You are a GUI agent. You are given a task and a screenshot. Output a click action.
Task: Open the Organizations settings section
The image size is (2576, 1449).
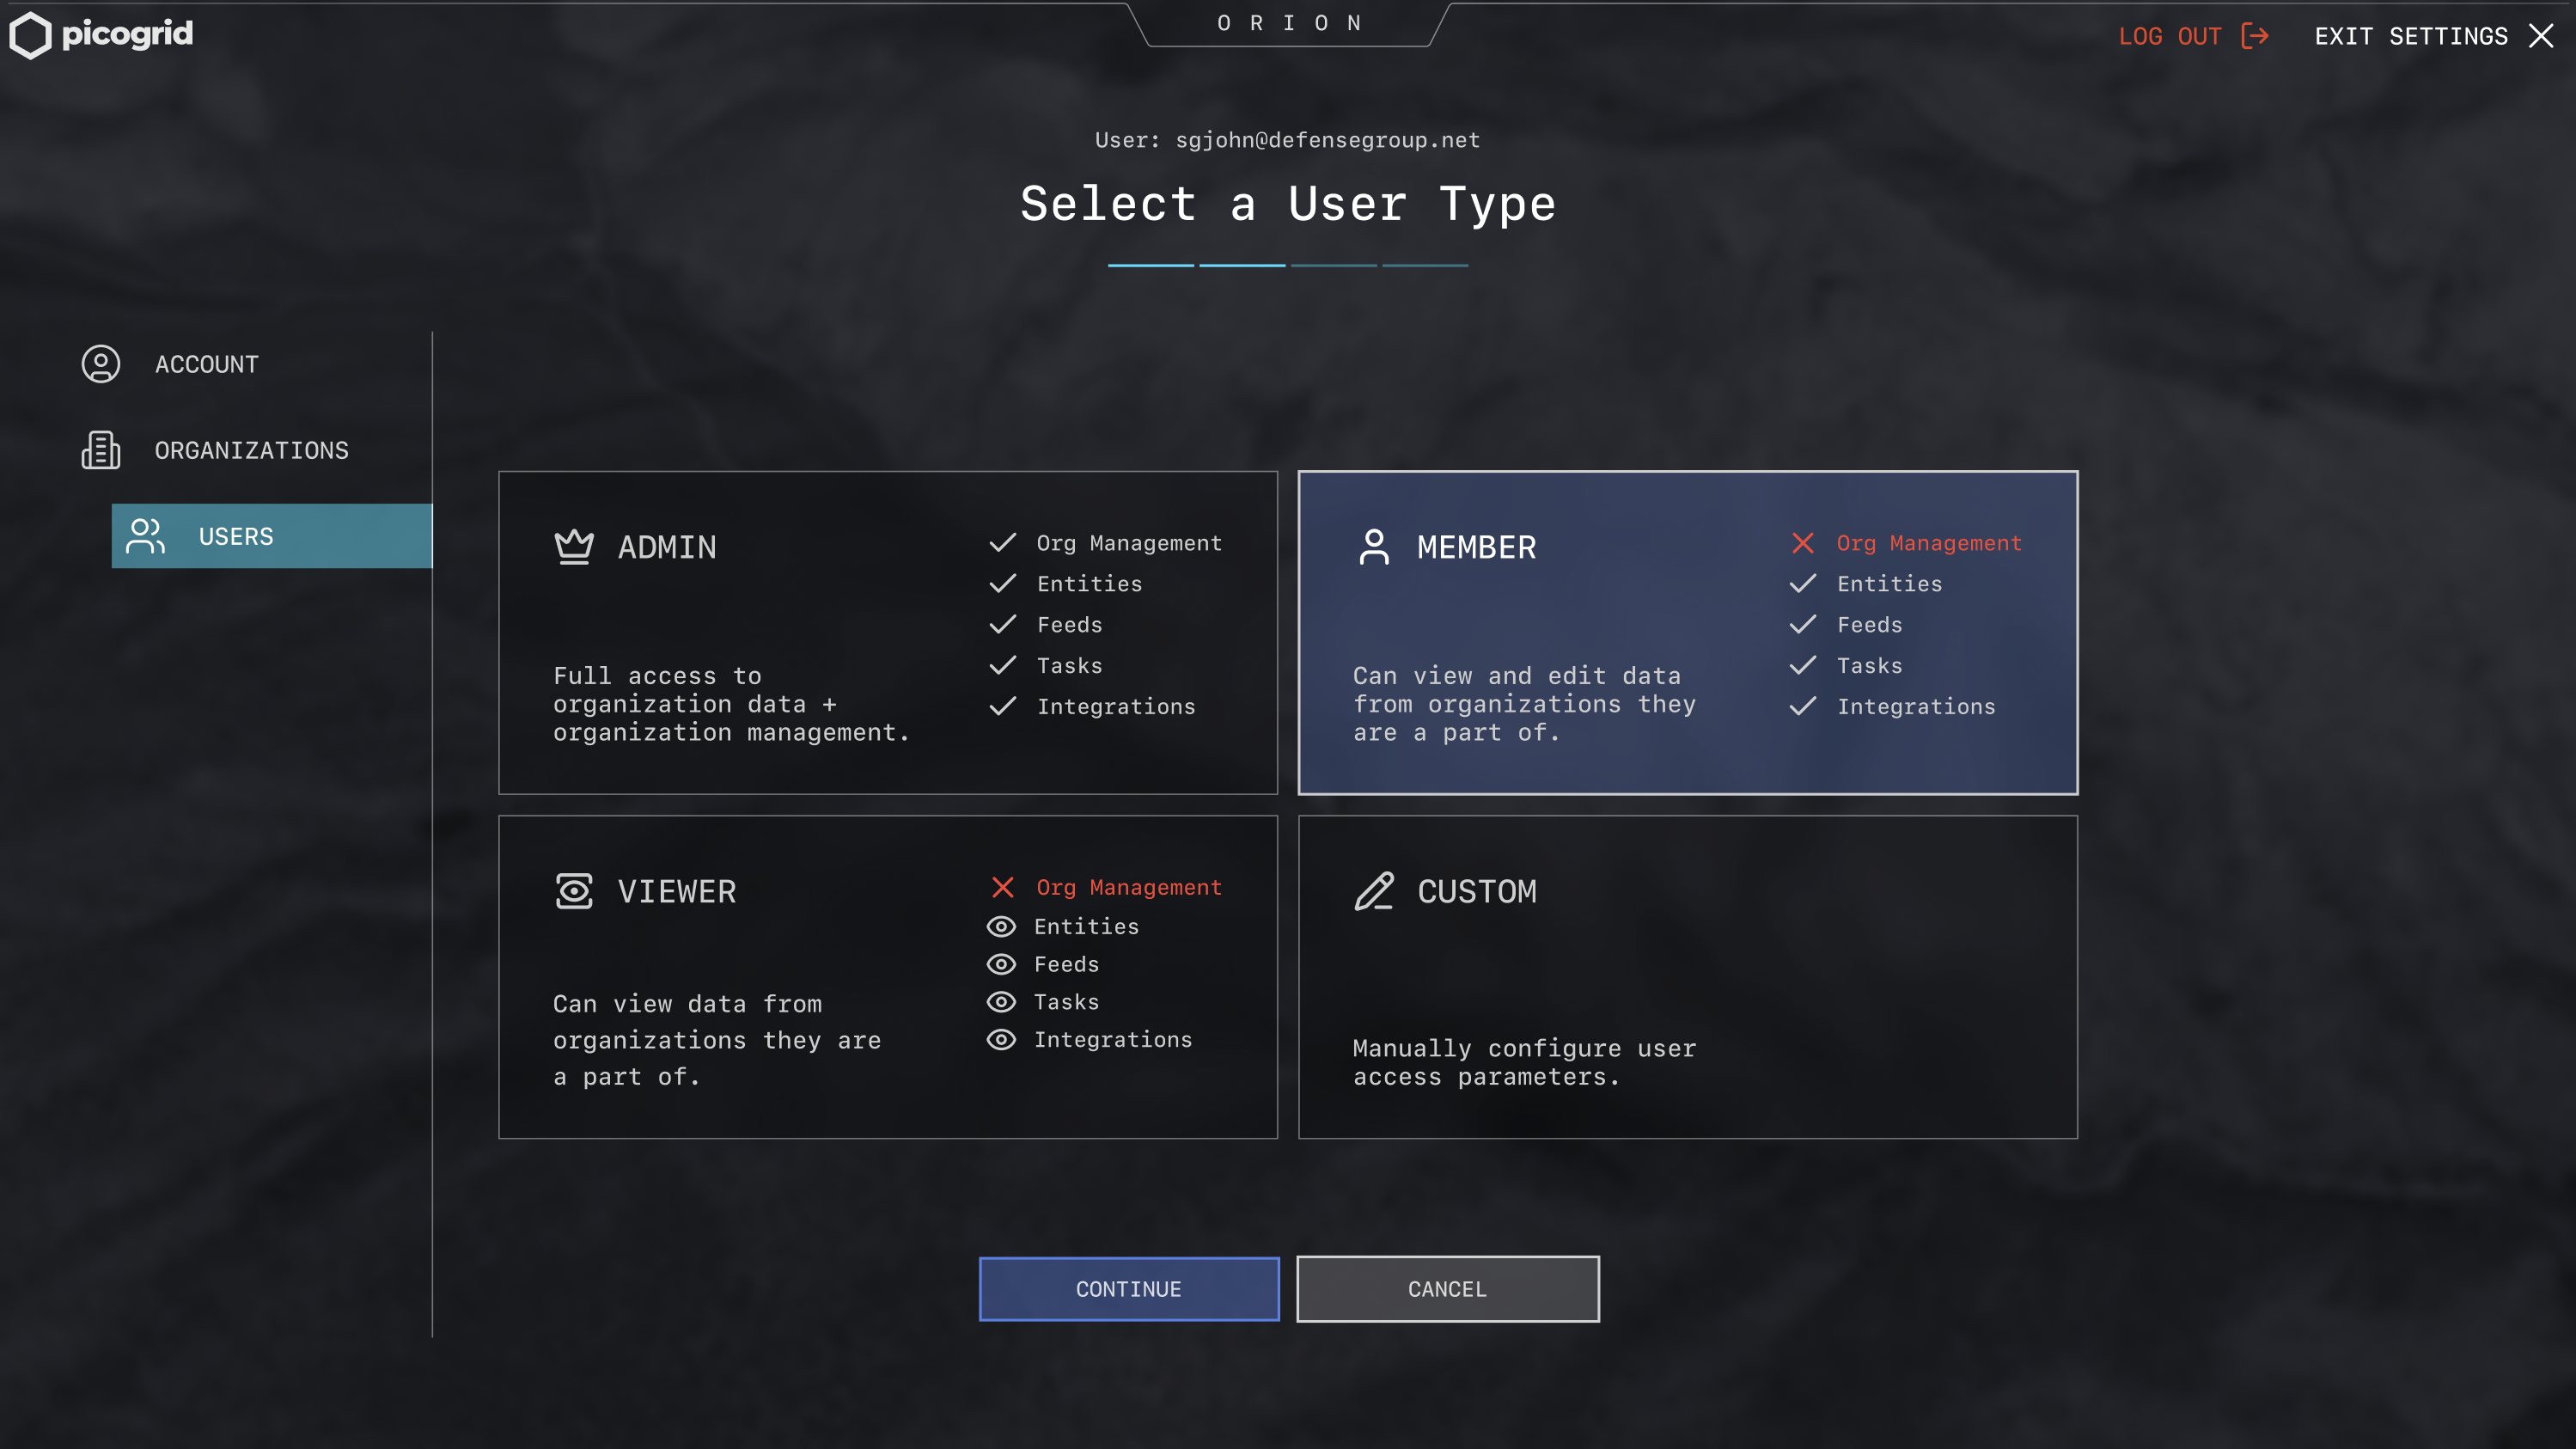coord(251,450)
